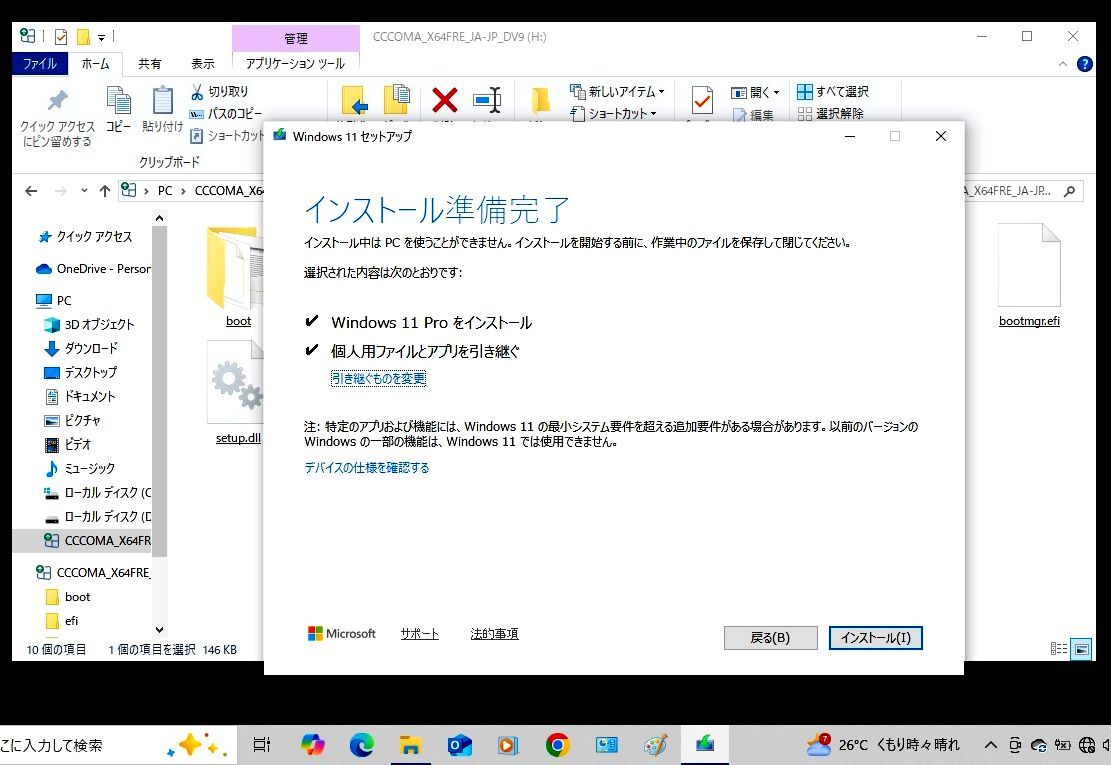Click the Back (戻る) button
The width and height of the screenshot is (1111, 765).
tap(770, 638)
